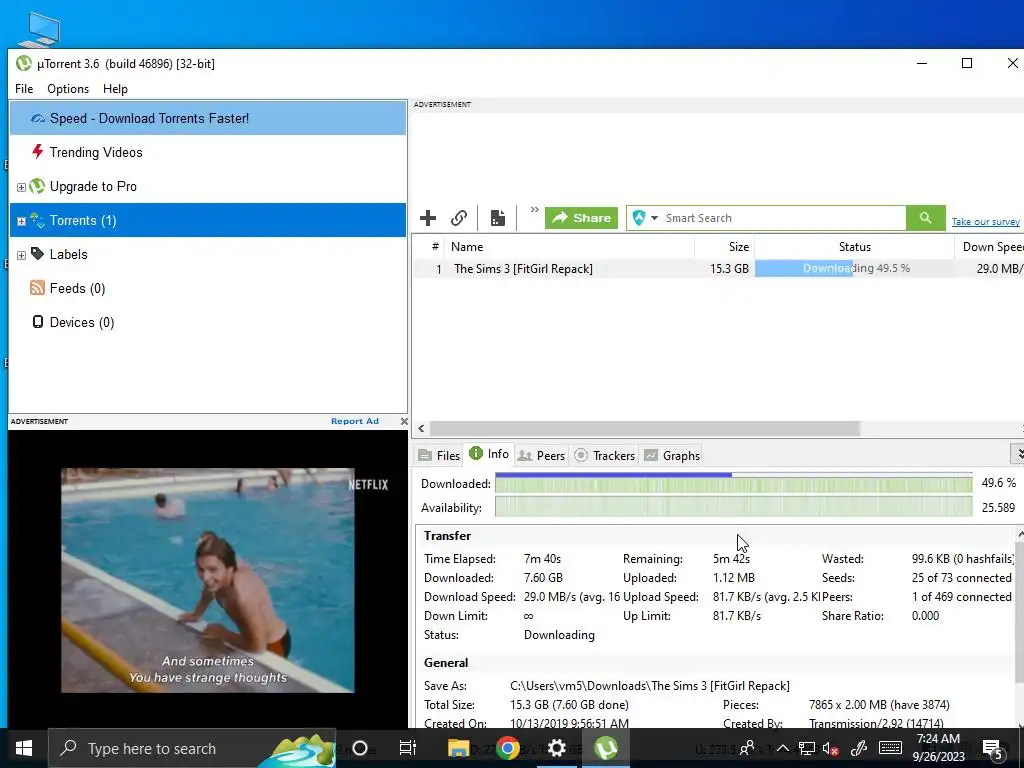Click left arrow of torrent list scrollbar
This screenshot has width=1024, height=768.
coord(421,428)
